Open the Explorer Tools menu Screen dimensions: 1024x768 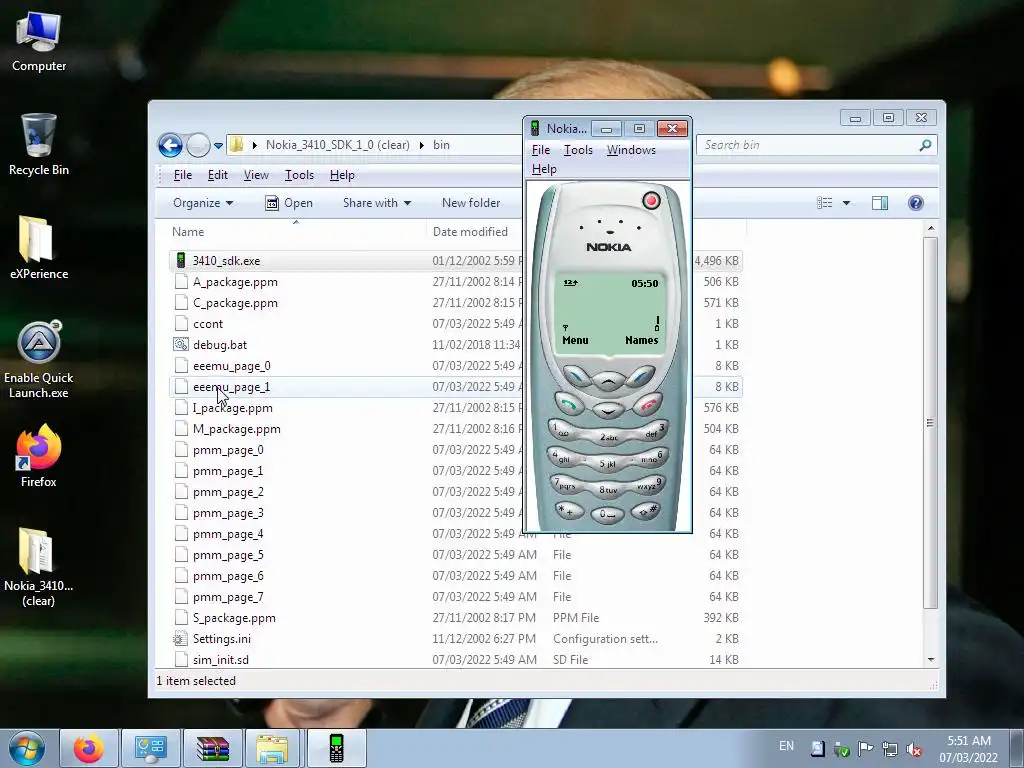point(299,175)
